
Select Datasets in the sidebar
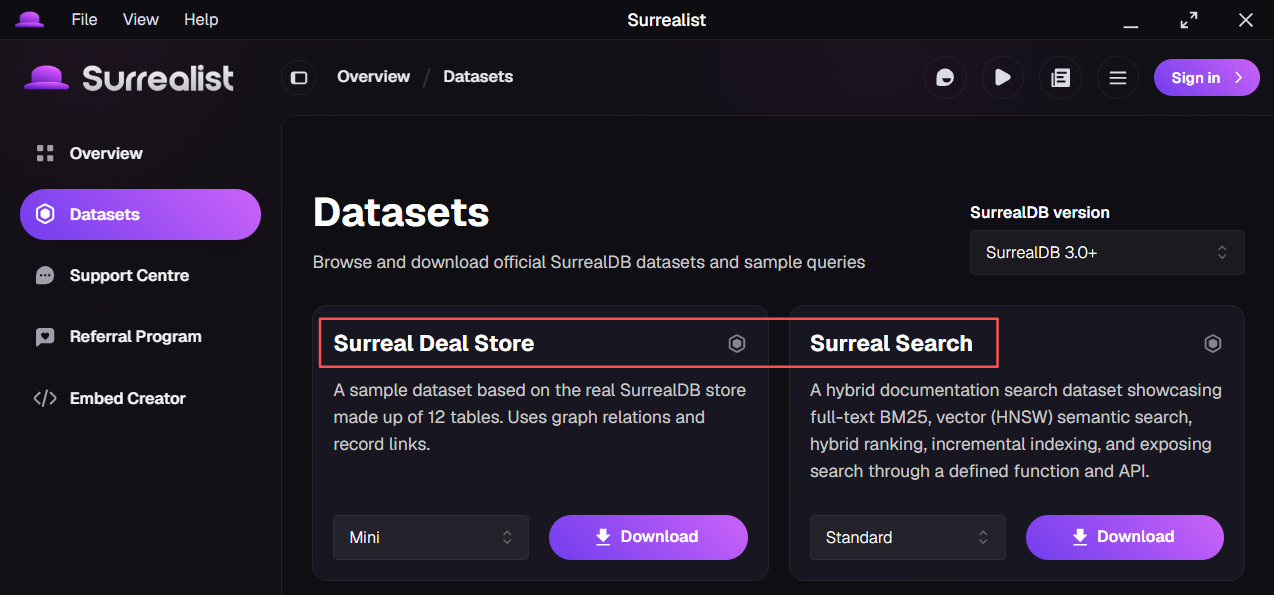(140, 214)
